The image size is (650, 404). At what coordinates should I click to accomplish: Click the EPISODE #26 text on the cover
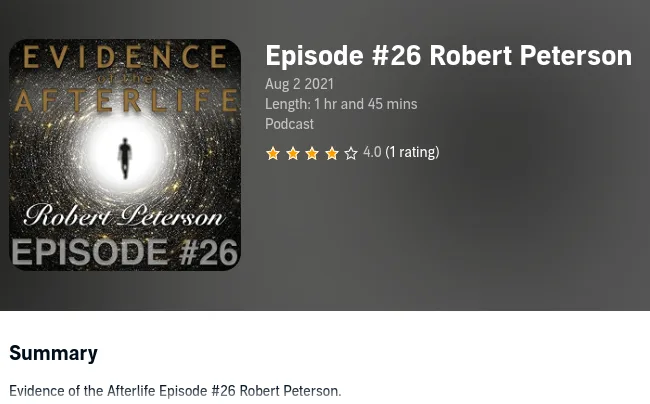click(125, 252)
